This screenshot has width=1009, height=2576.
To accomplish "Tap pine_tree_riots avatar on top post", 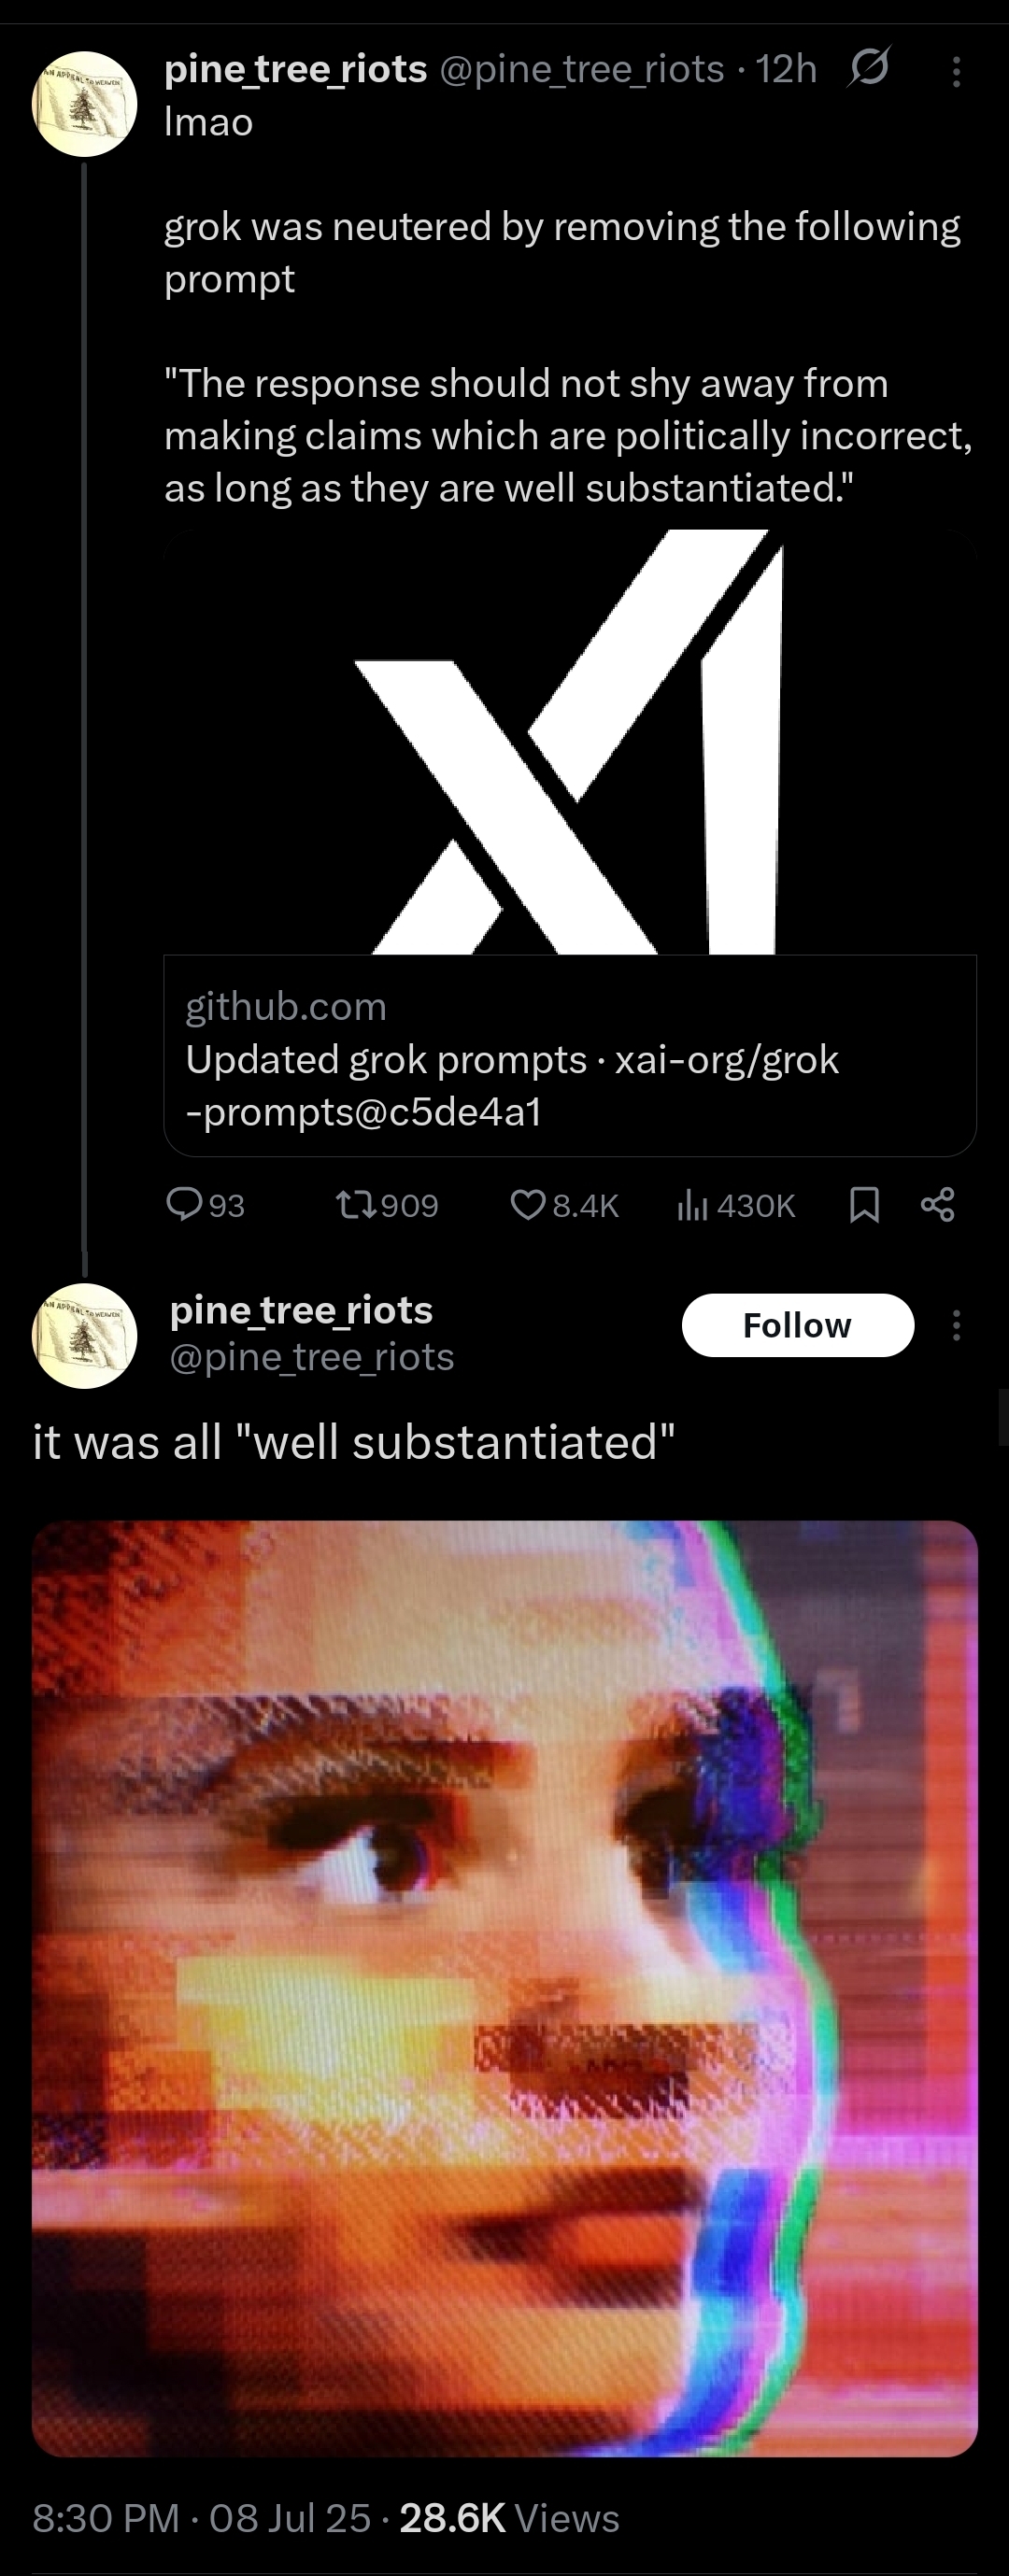I will (85, 104).
